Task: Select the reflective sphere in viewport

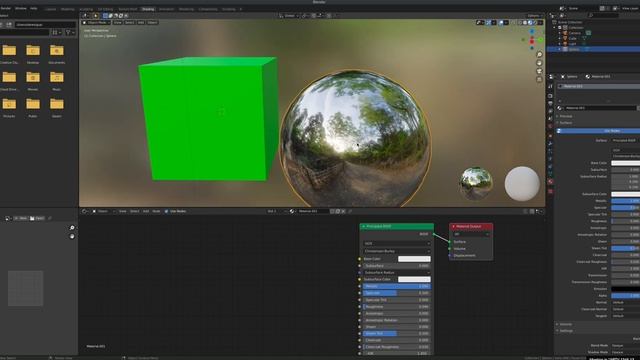Action: [355, 139]
